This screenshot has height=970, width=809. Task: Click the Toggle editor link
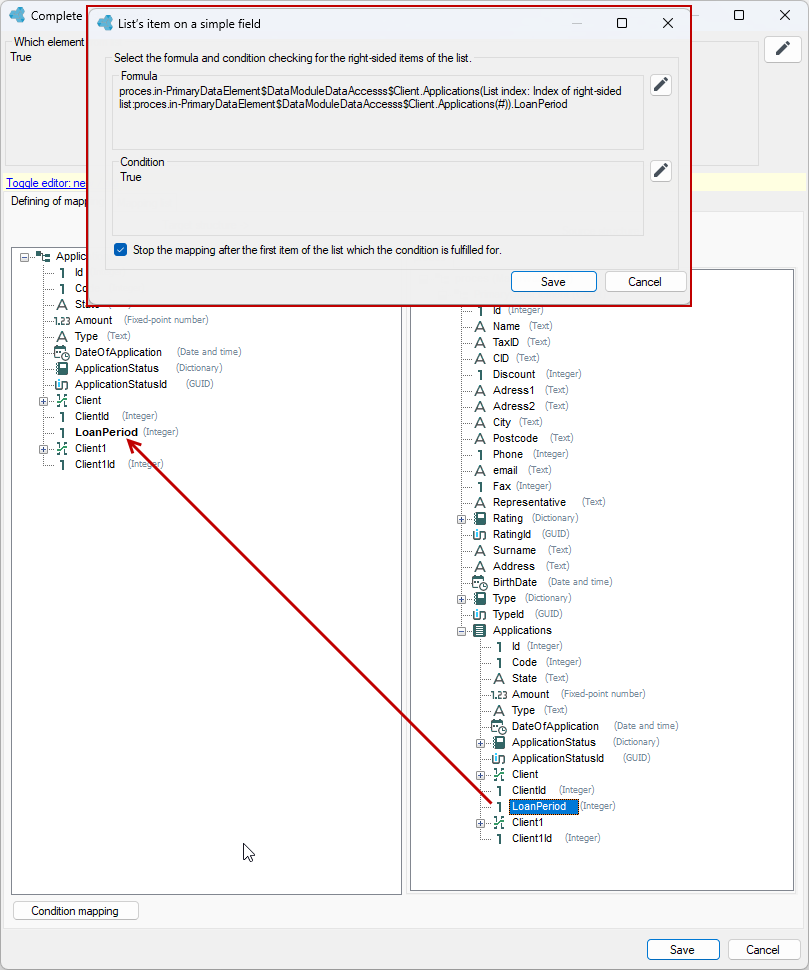point(46,183)
